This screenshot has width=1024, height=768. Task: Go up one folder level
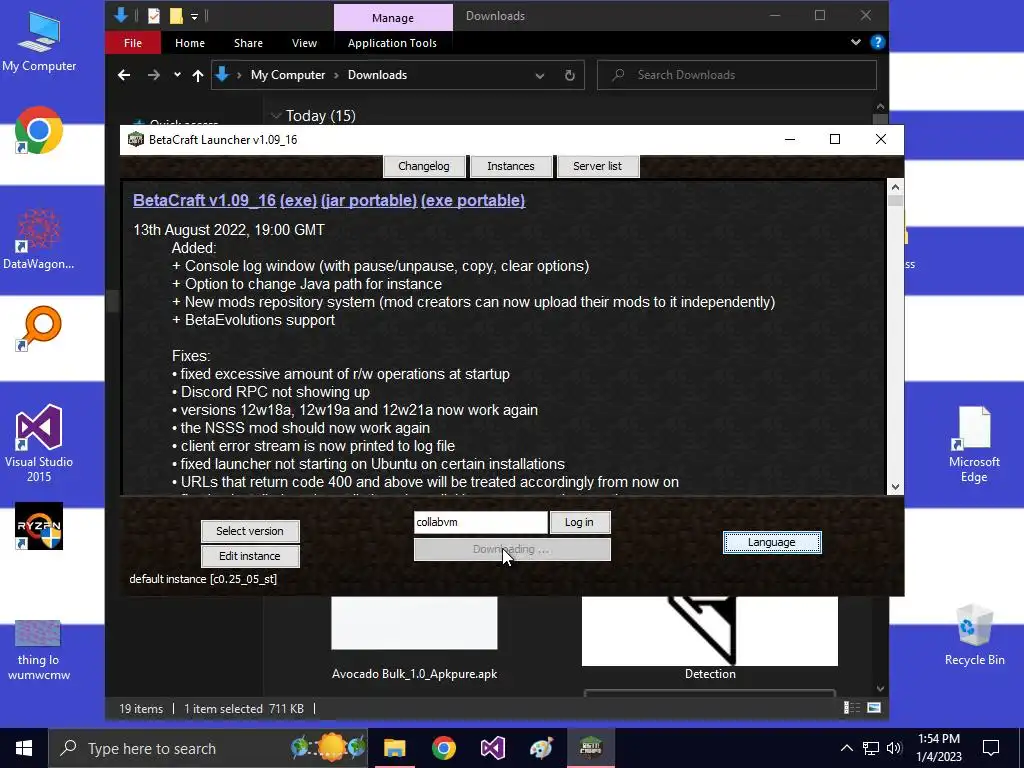(198, 75)
